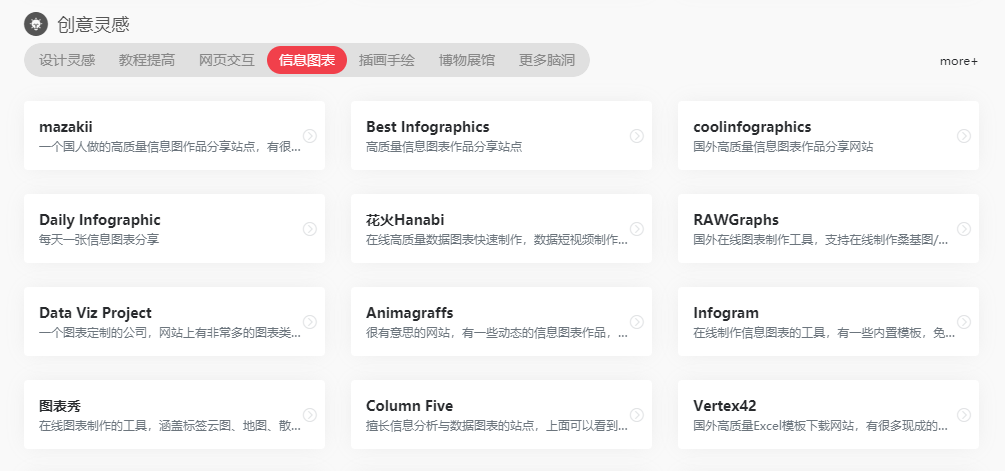1005x471 pixels.
Task: Visit the Vertex42 title link
Action: [725, 406]
